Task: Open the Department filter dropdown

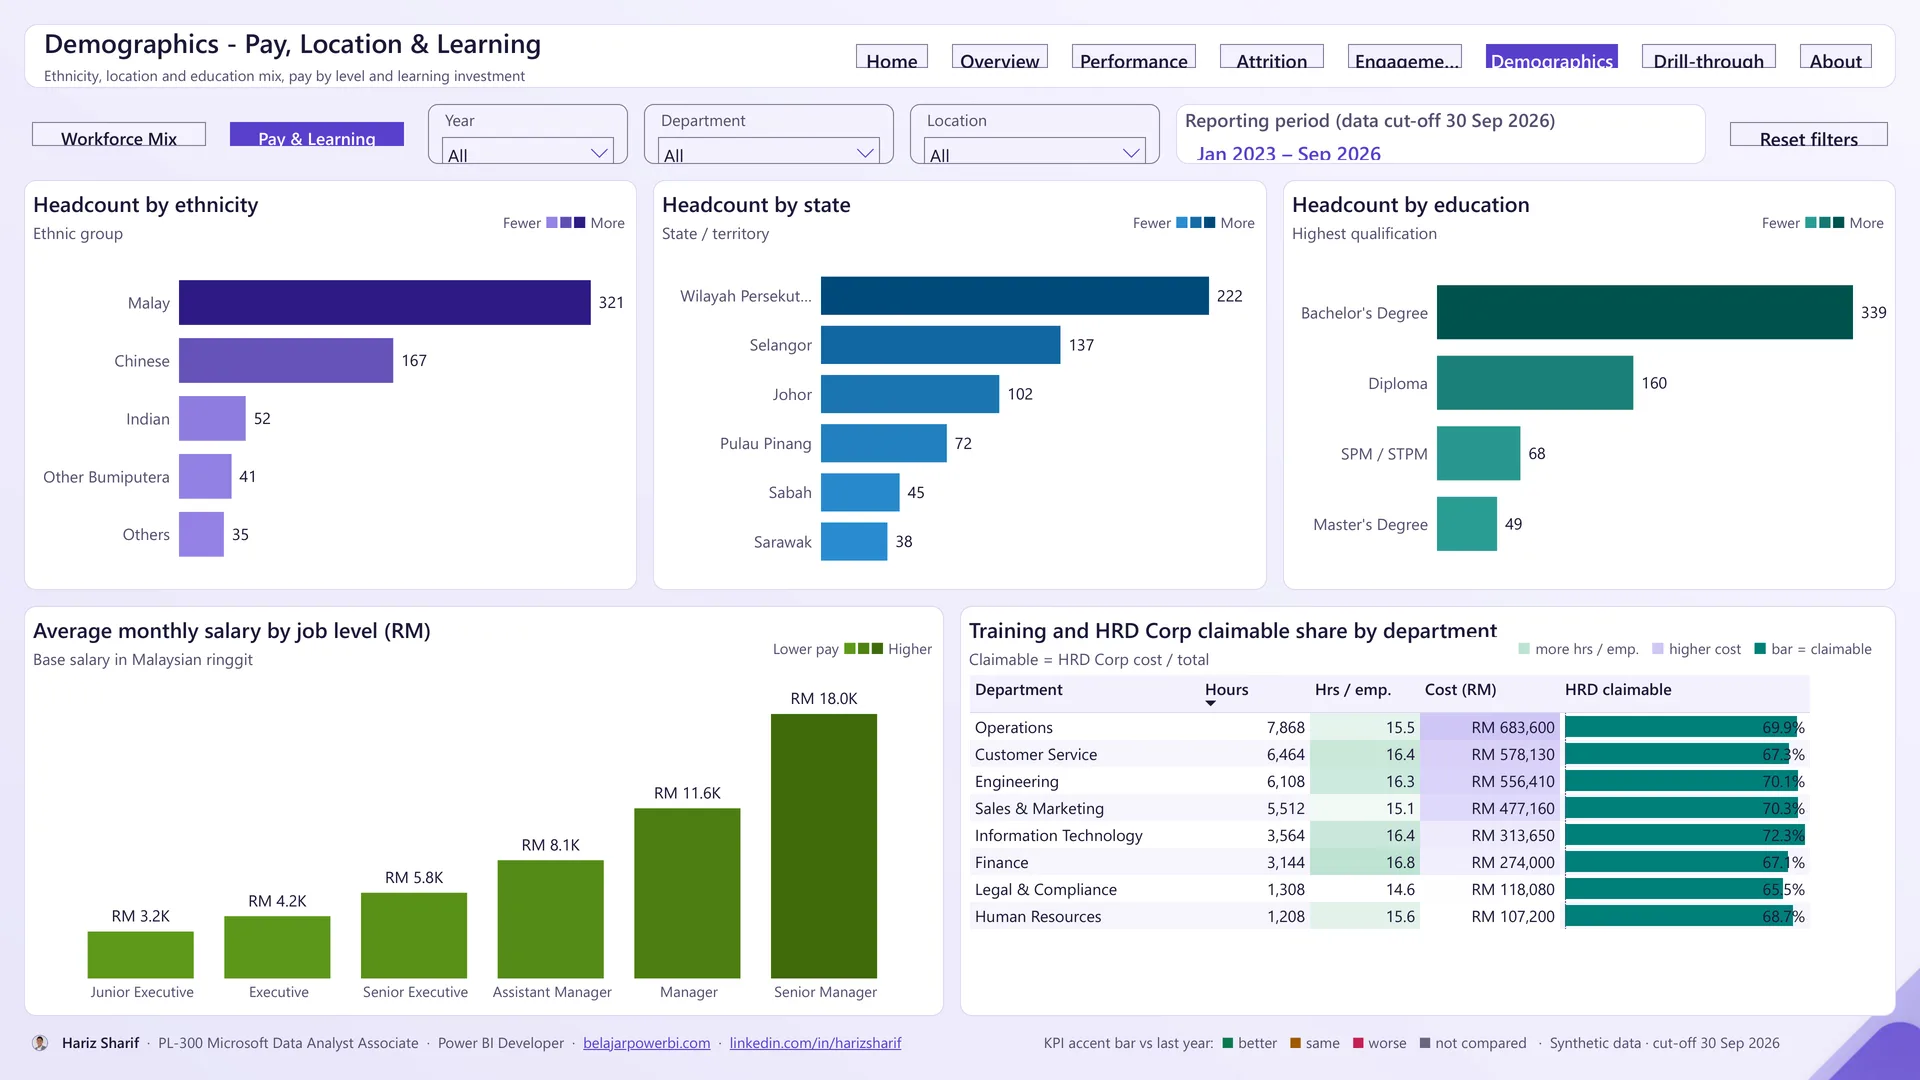Action: tap(768, 152)
